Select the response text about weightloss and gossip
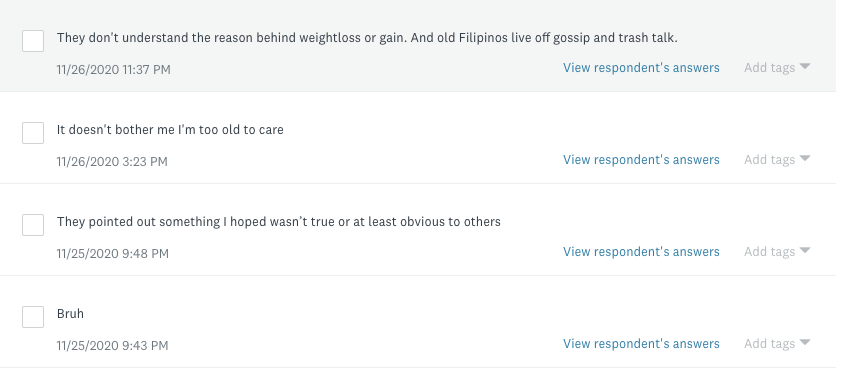Screen dimensions: 841x390 (367, 38)
